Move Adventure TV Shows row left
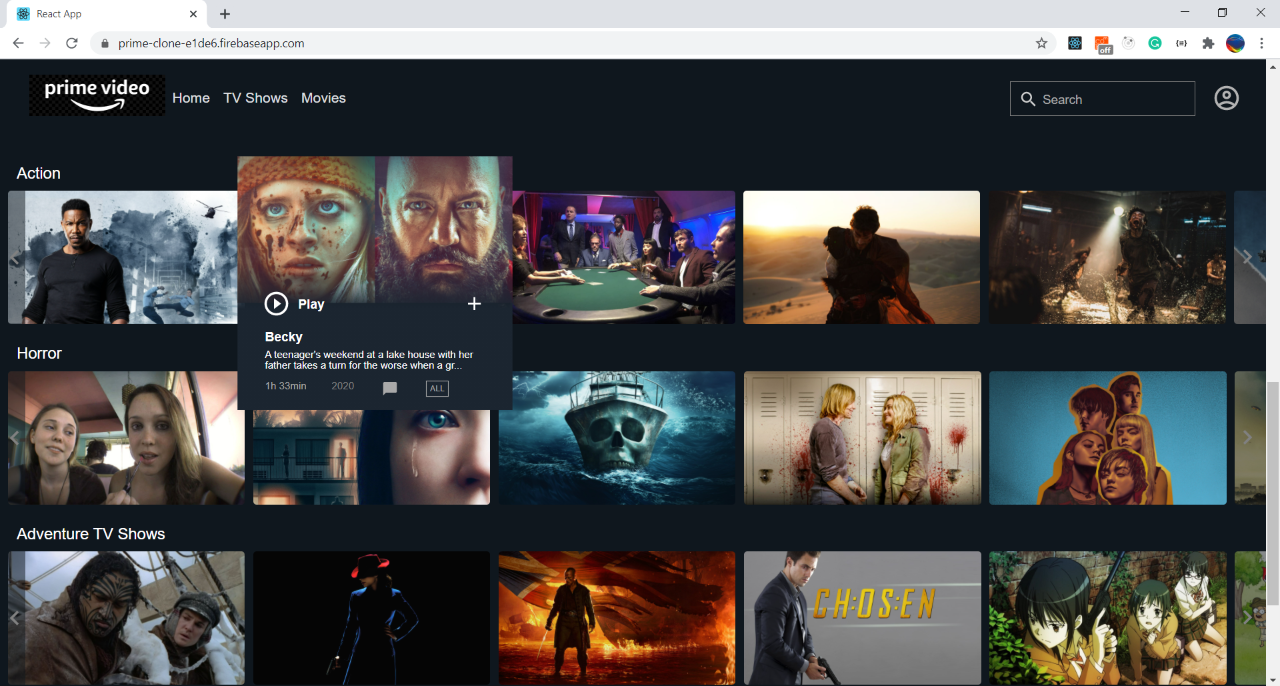 tap(15, 618)
